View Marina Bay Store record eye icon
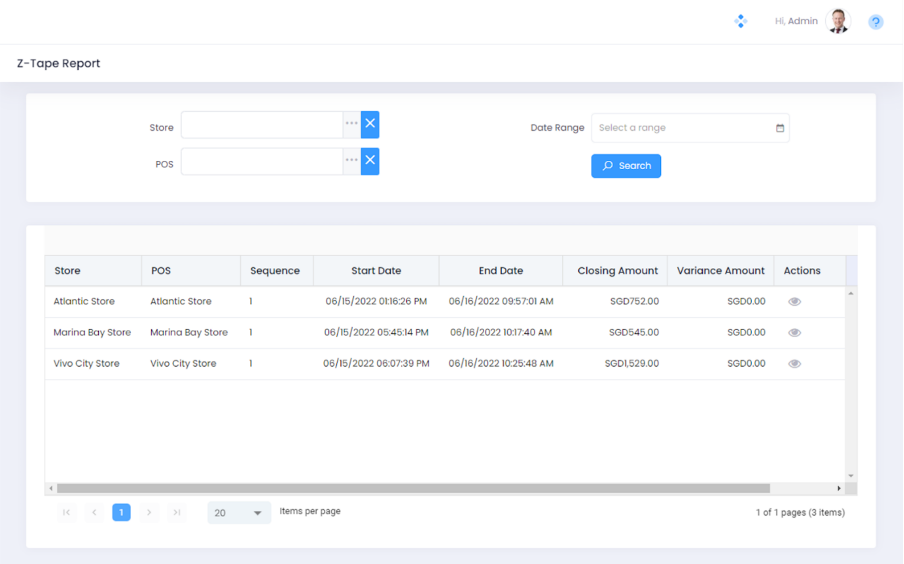Viewport: 904px width, 564px height. point(794,333)
